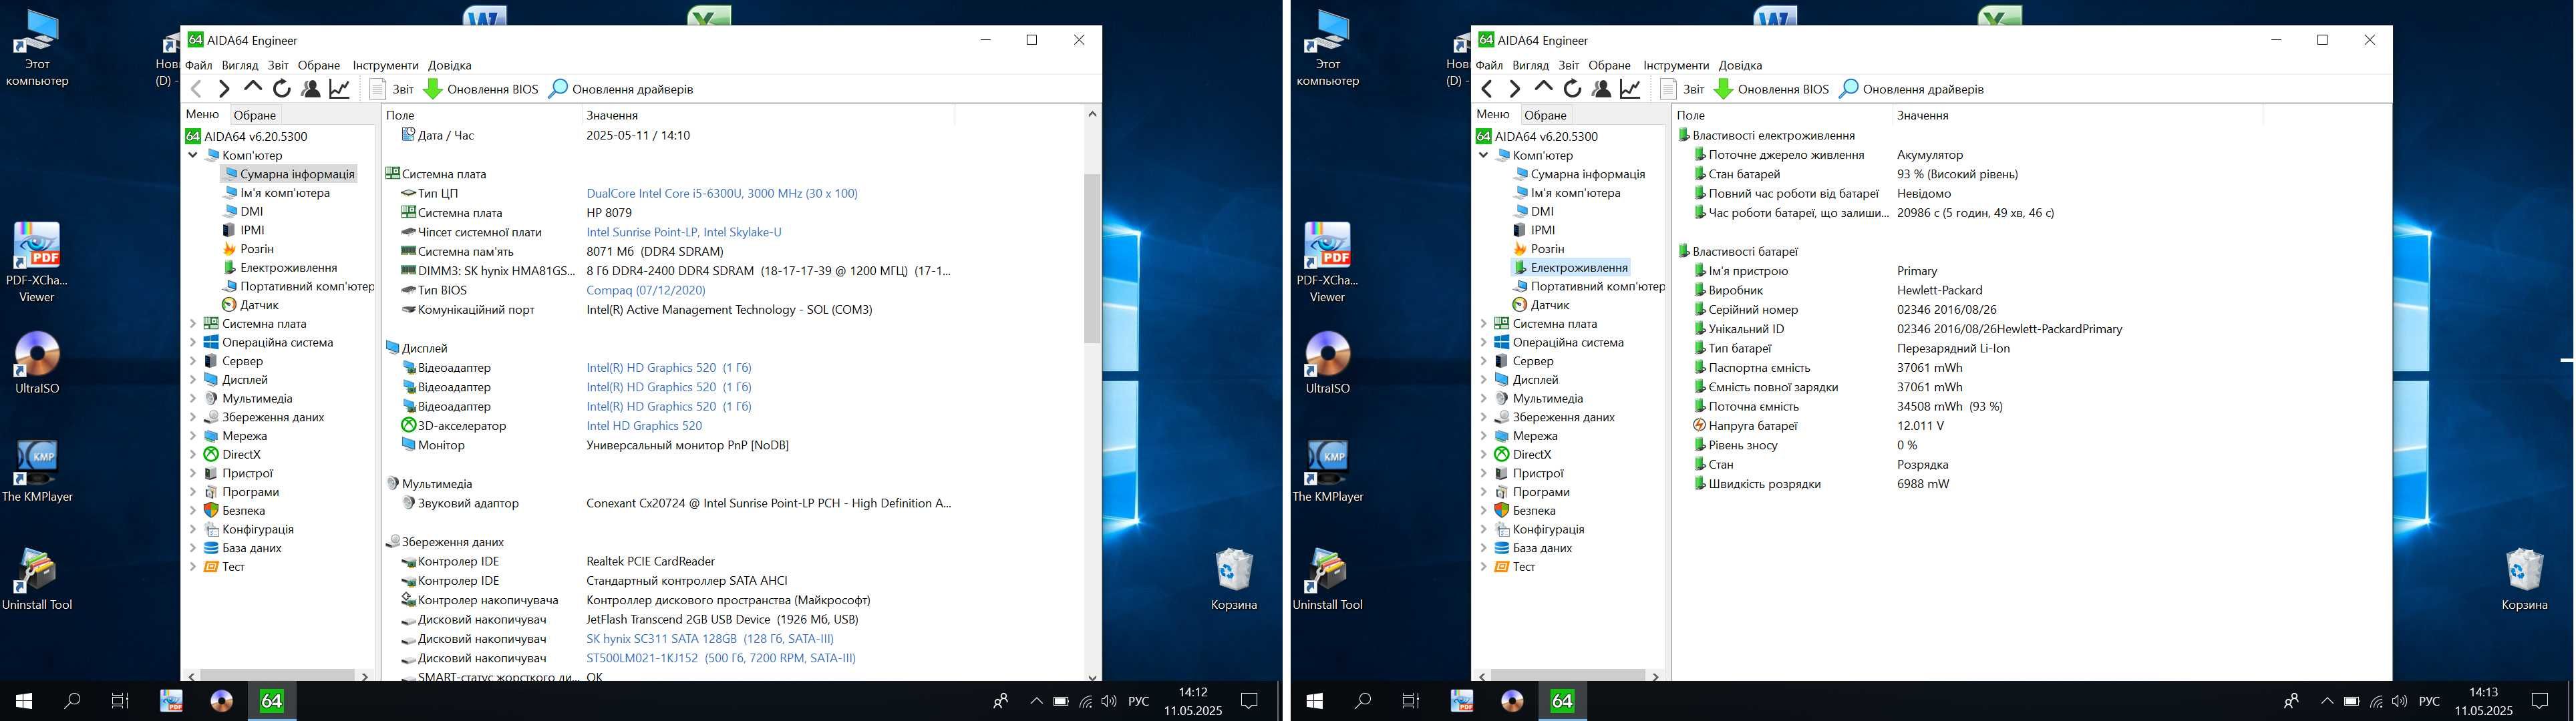Click the refresh icon in the battery-view AIDA64 toolbar
The height and width of the screenshot is (721, 2576).
pyautogui.click(x=1573, y=89)
